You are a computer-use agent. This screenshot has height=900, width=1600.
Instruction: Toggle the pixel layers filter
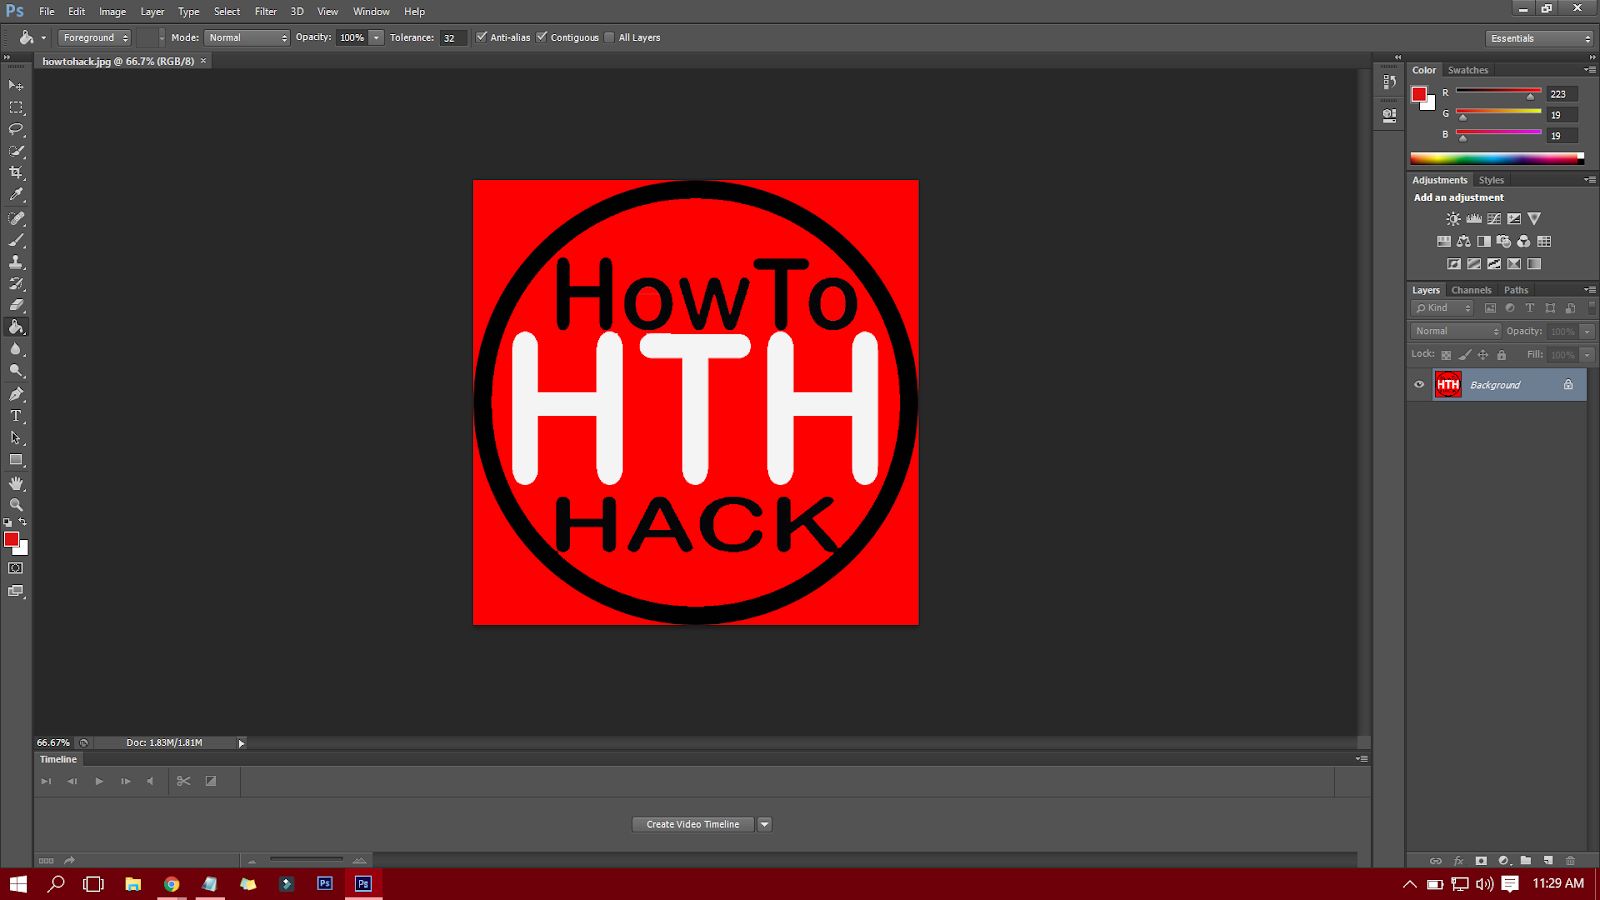tap(1490, 308)
